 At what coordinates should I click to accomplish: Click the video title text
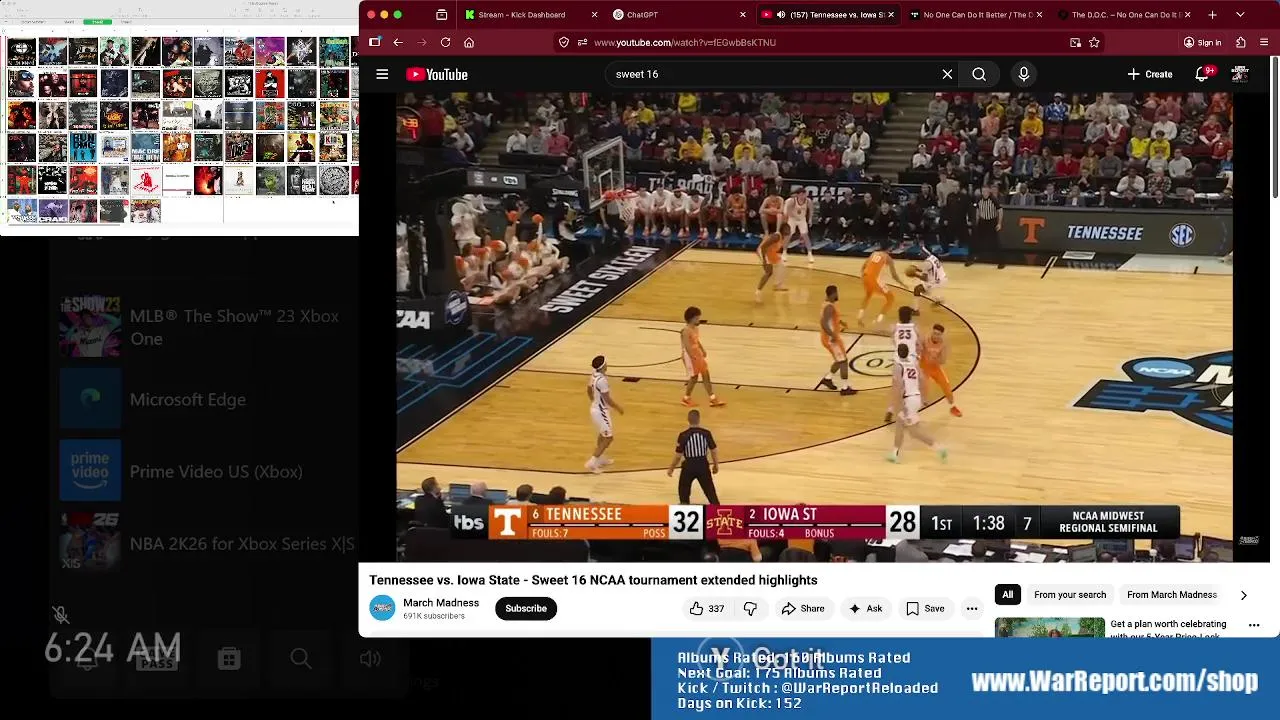[593, 580]
